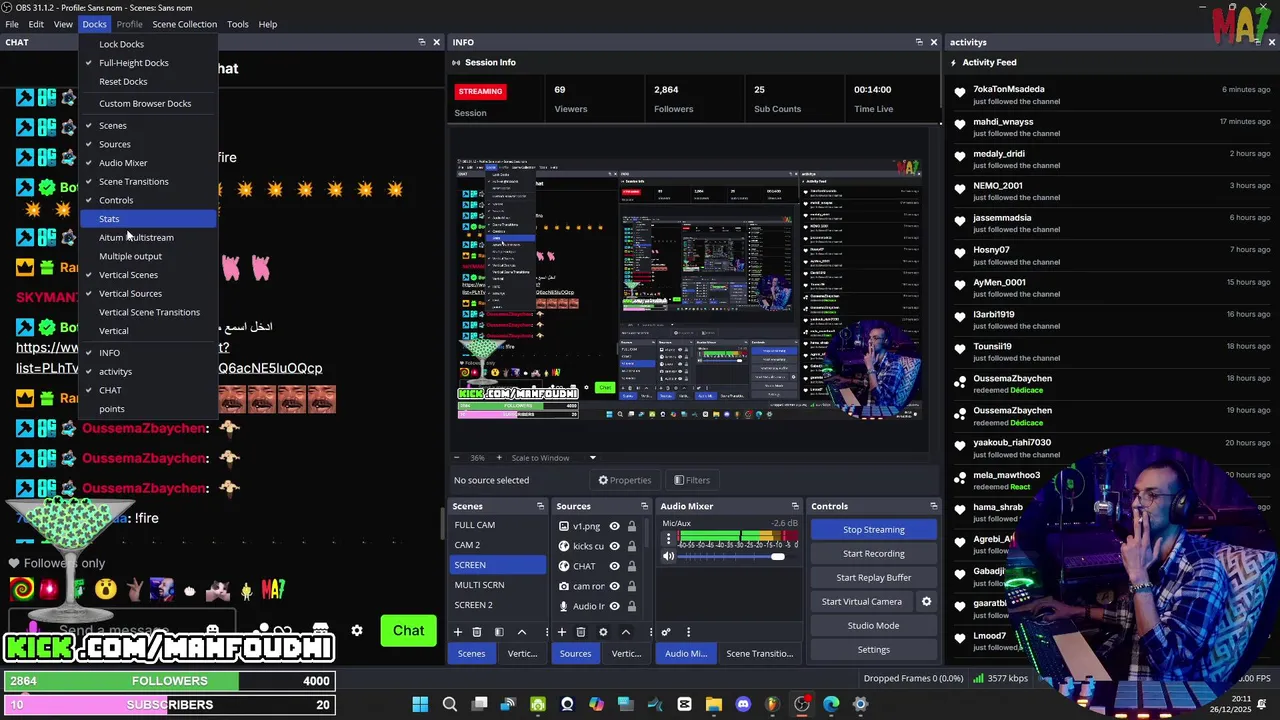Image resolution: width=1280 pixels, height=720 pixels.
Task: Hide v1.png source with eye icon
Action: 614,526
